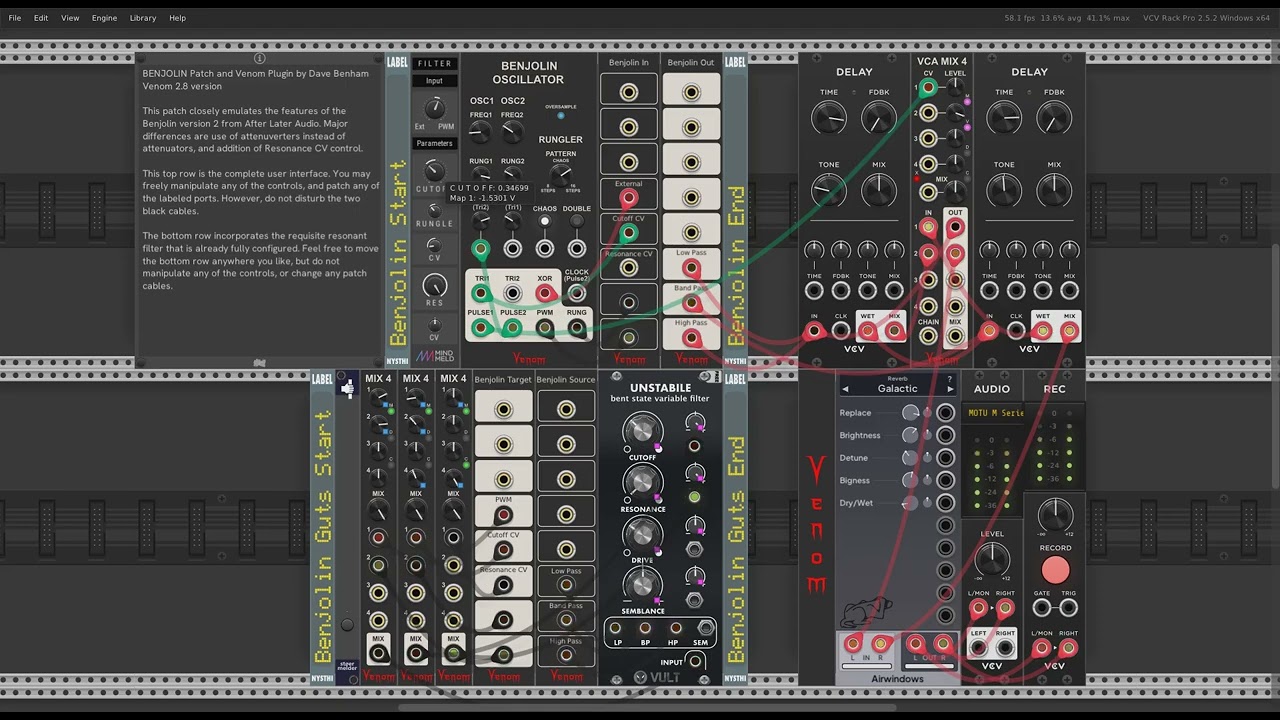Click the Band Pass port in Benjolin Source
The height and width of the screenshot is (720, 1280).
point(566,620)
